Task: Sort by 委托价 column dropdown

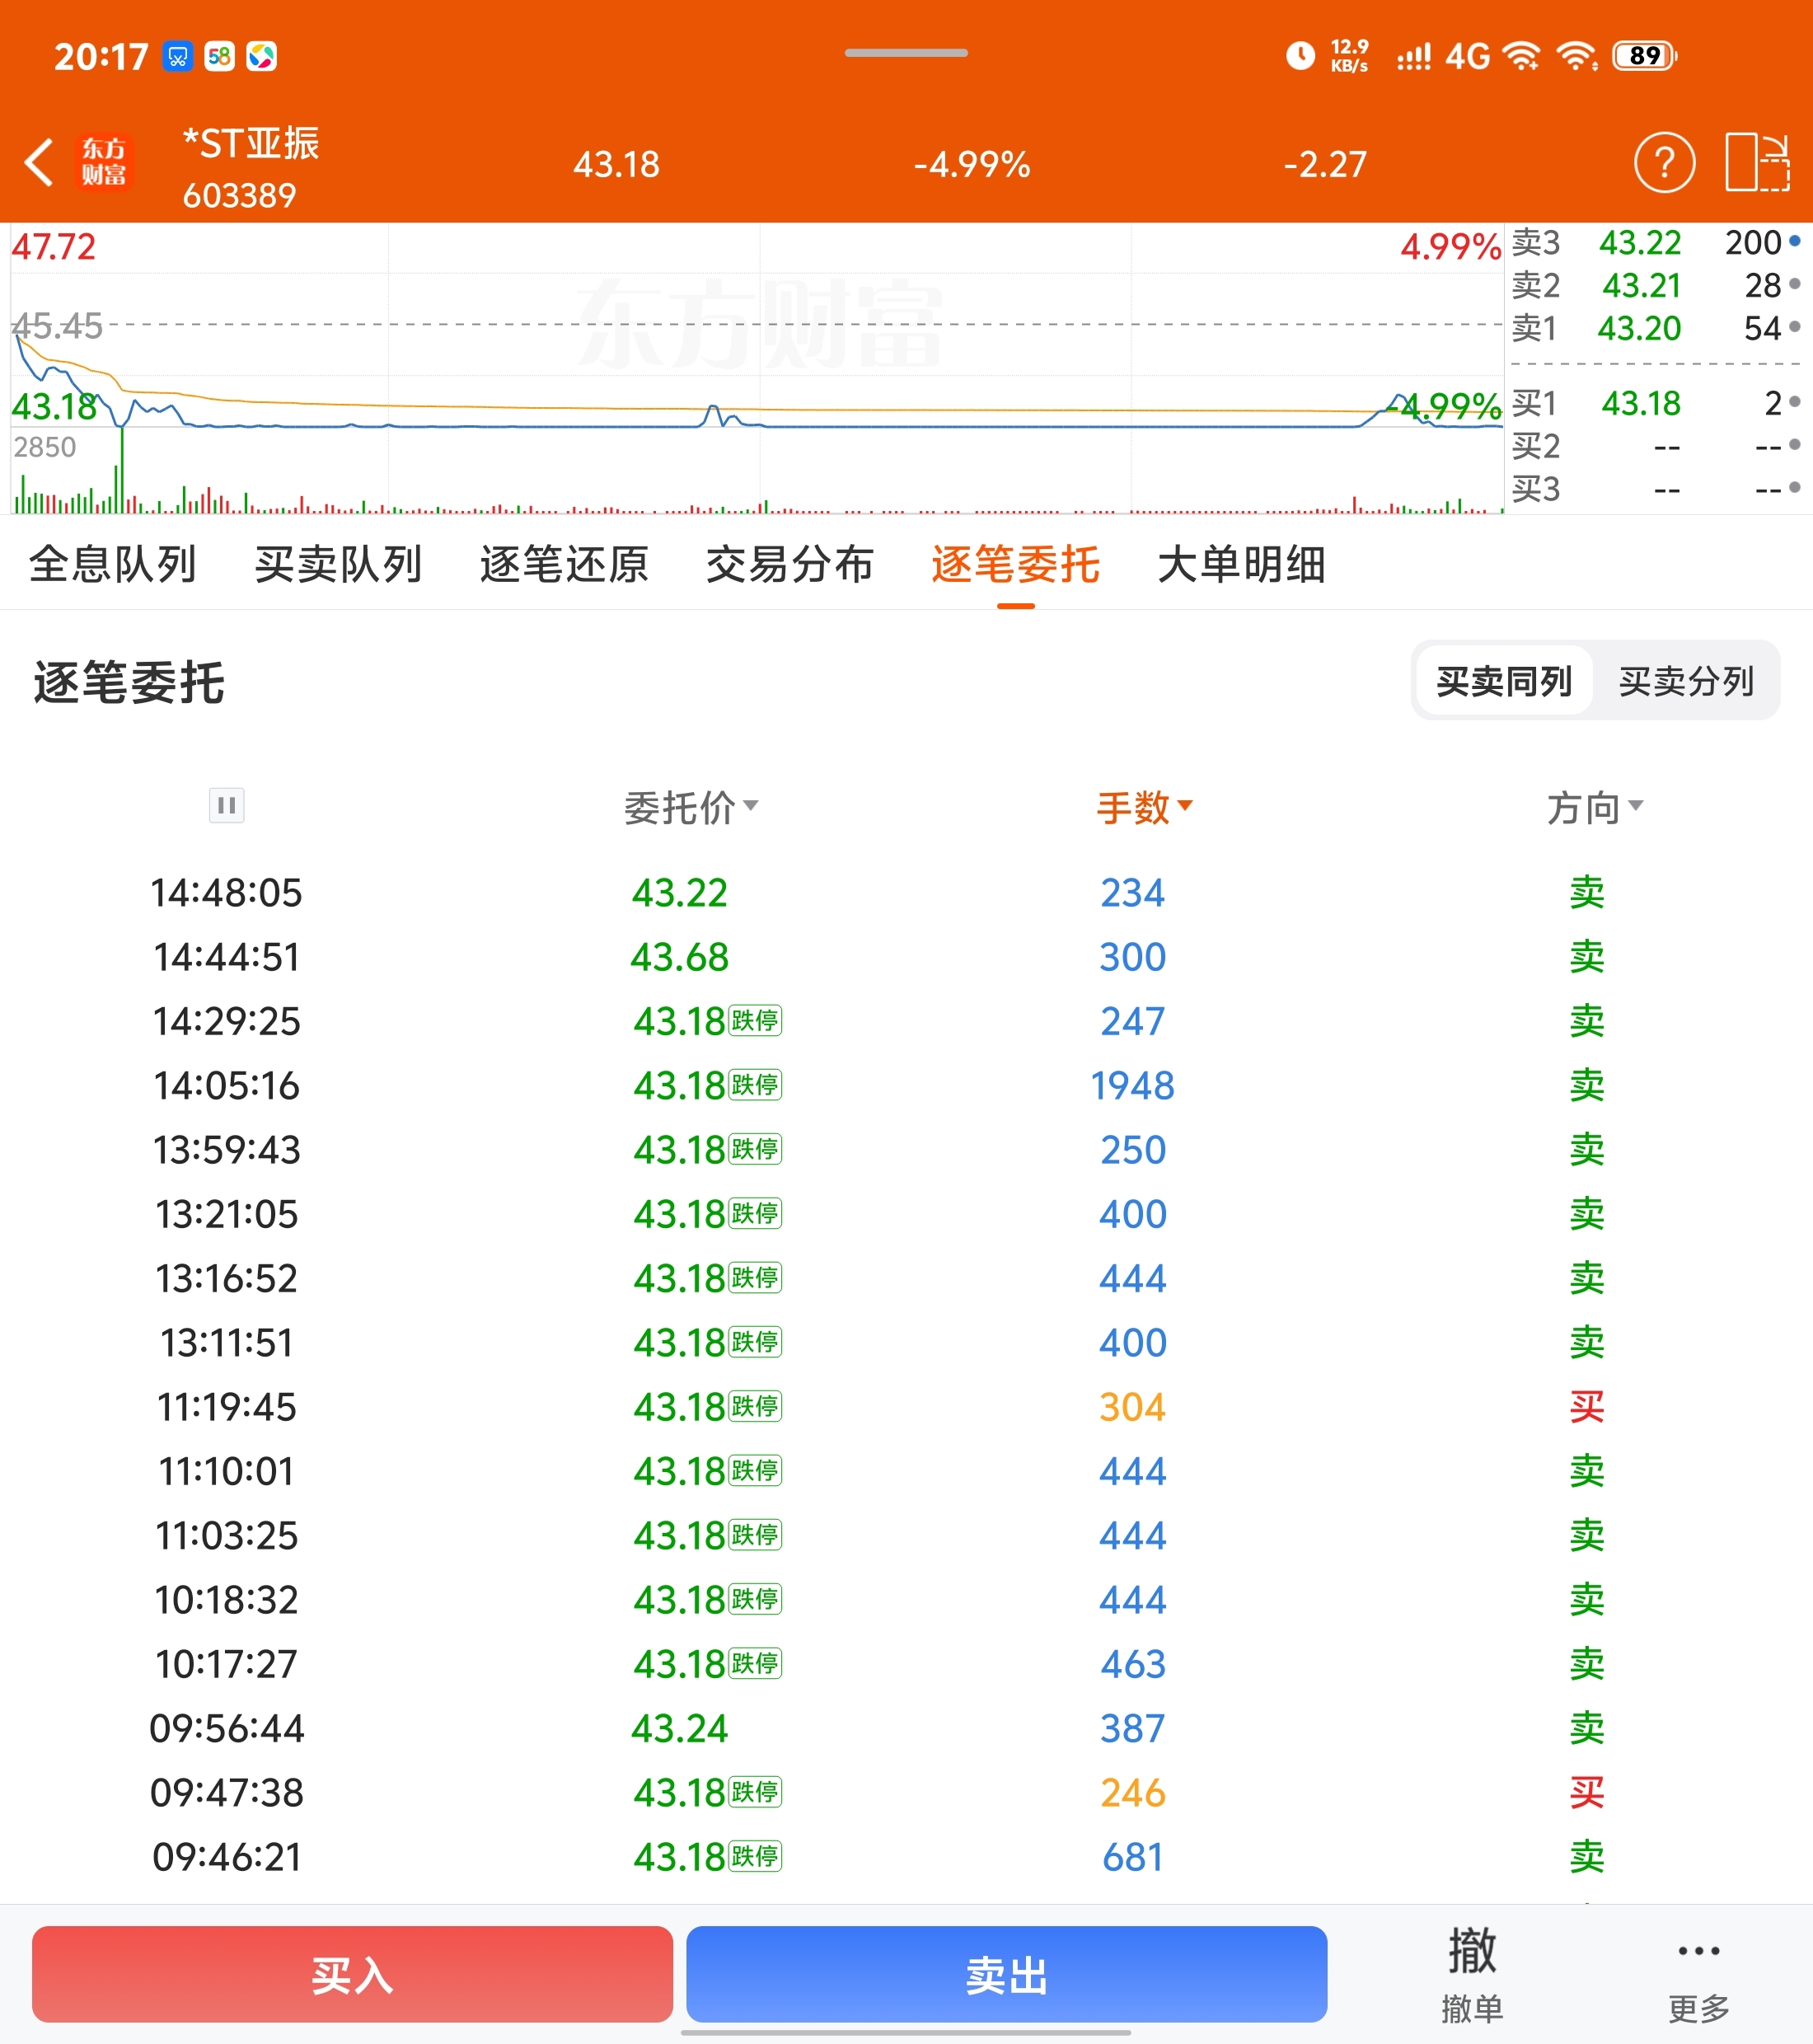Action: 691,808
